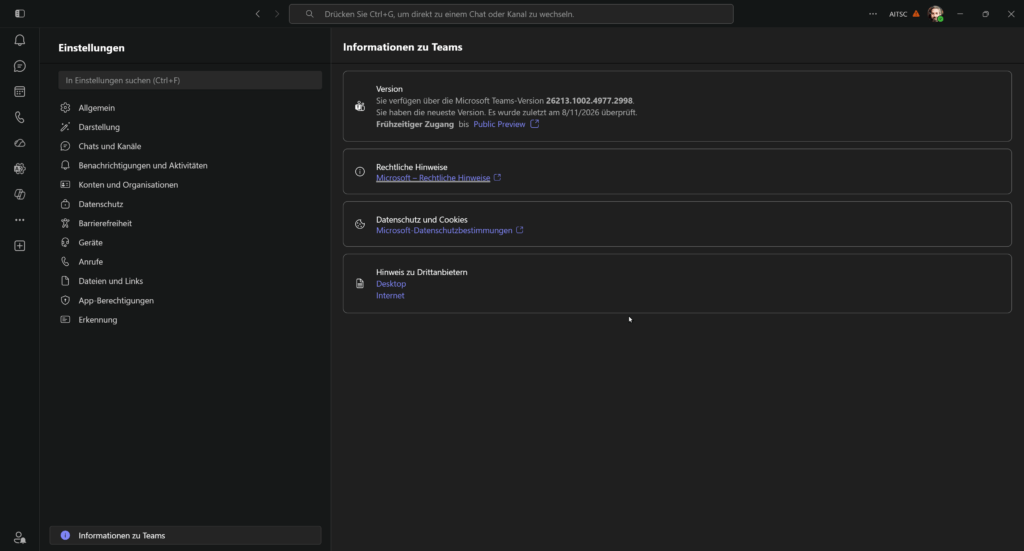Go back with the left arrow

pos(258,14)
